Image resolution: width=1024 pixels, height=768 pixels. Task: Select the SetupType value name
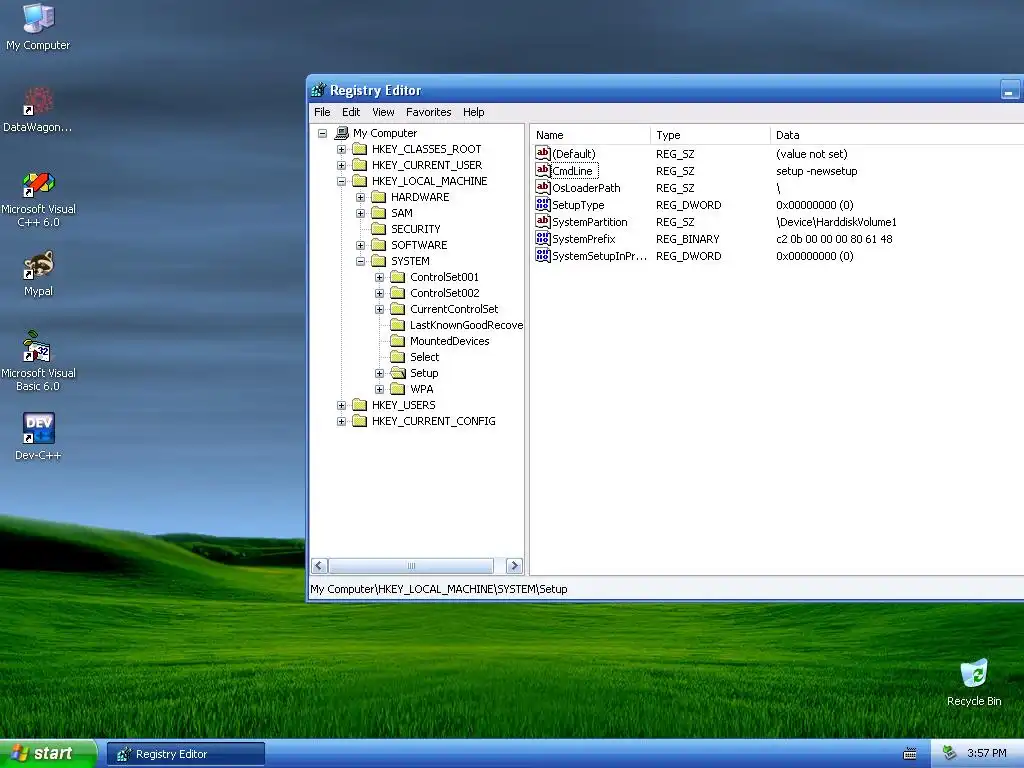click(578, 205)
